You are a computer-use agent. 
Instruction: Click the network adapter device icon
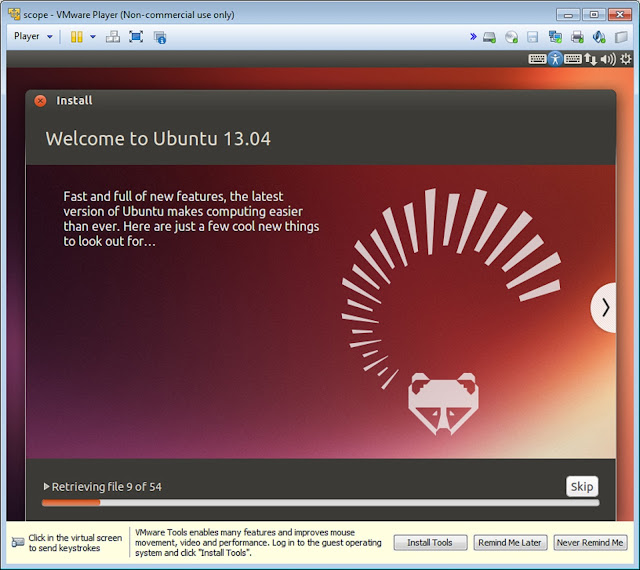(x=555, y=37)
